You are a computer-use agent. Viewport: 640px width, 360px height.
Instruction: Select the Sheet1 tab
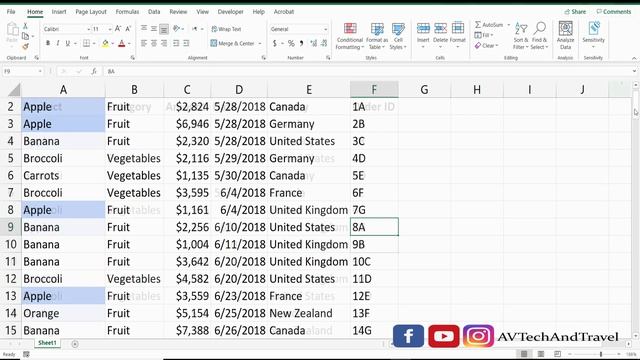tap(47, 343)
